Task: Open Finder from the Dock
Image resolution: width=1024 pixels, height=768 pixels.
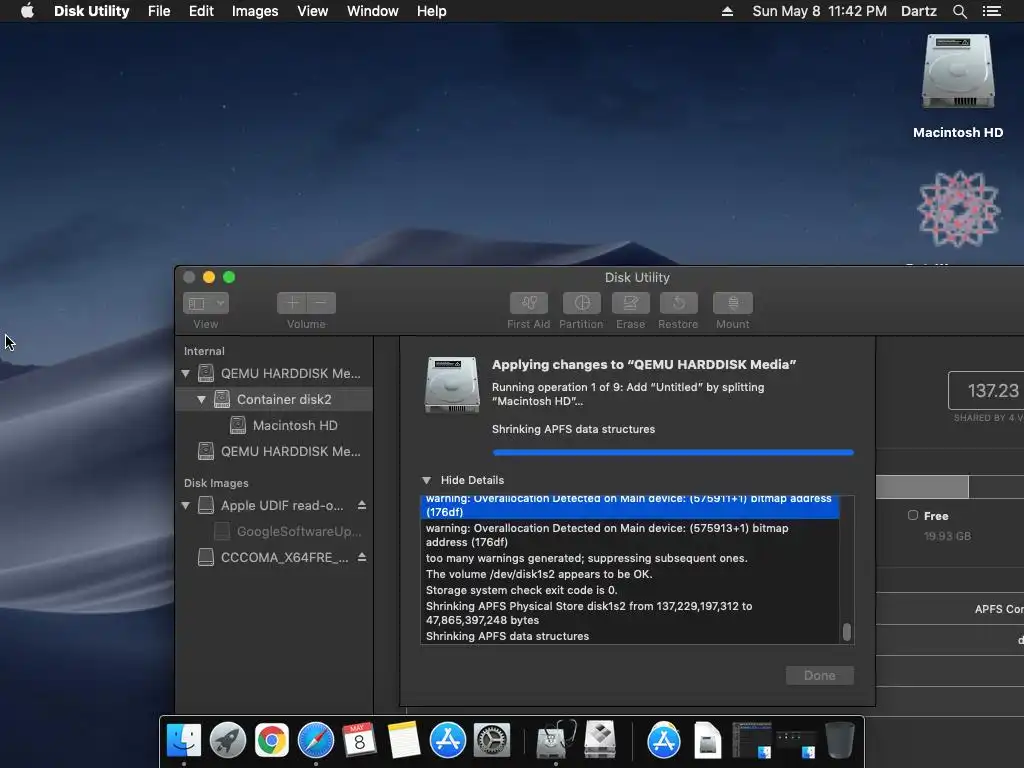Action: pyautogui.click(x=184, y=740)
